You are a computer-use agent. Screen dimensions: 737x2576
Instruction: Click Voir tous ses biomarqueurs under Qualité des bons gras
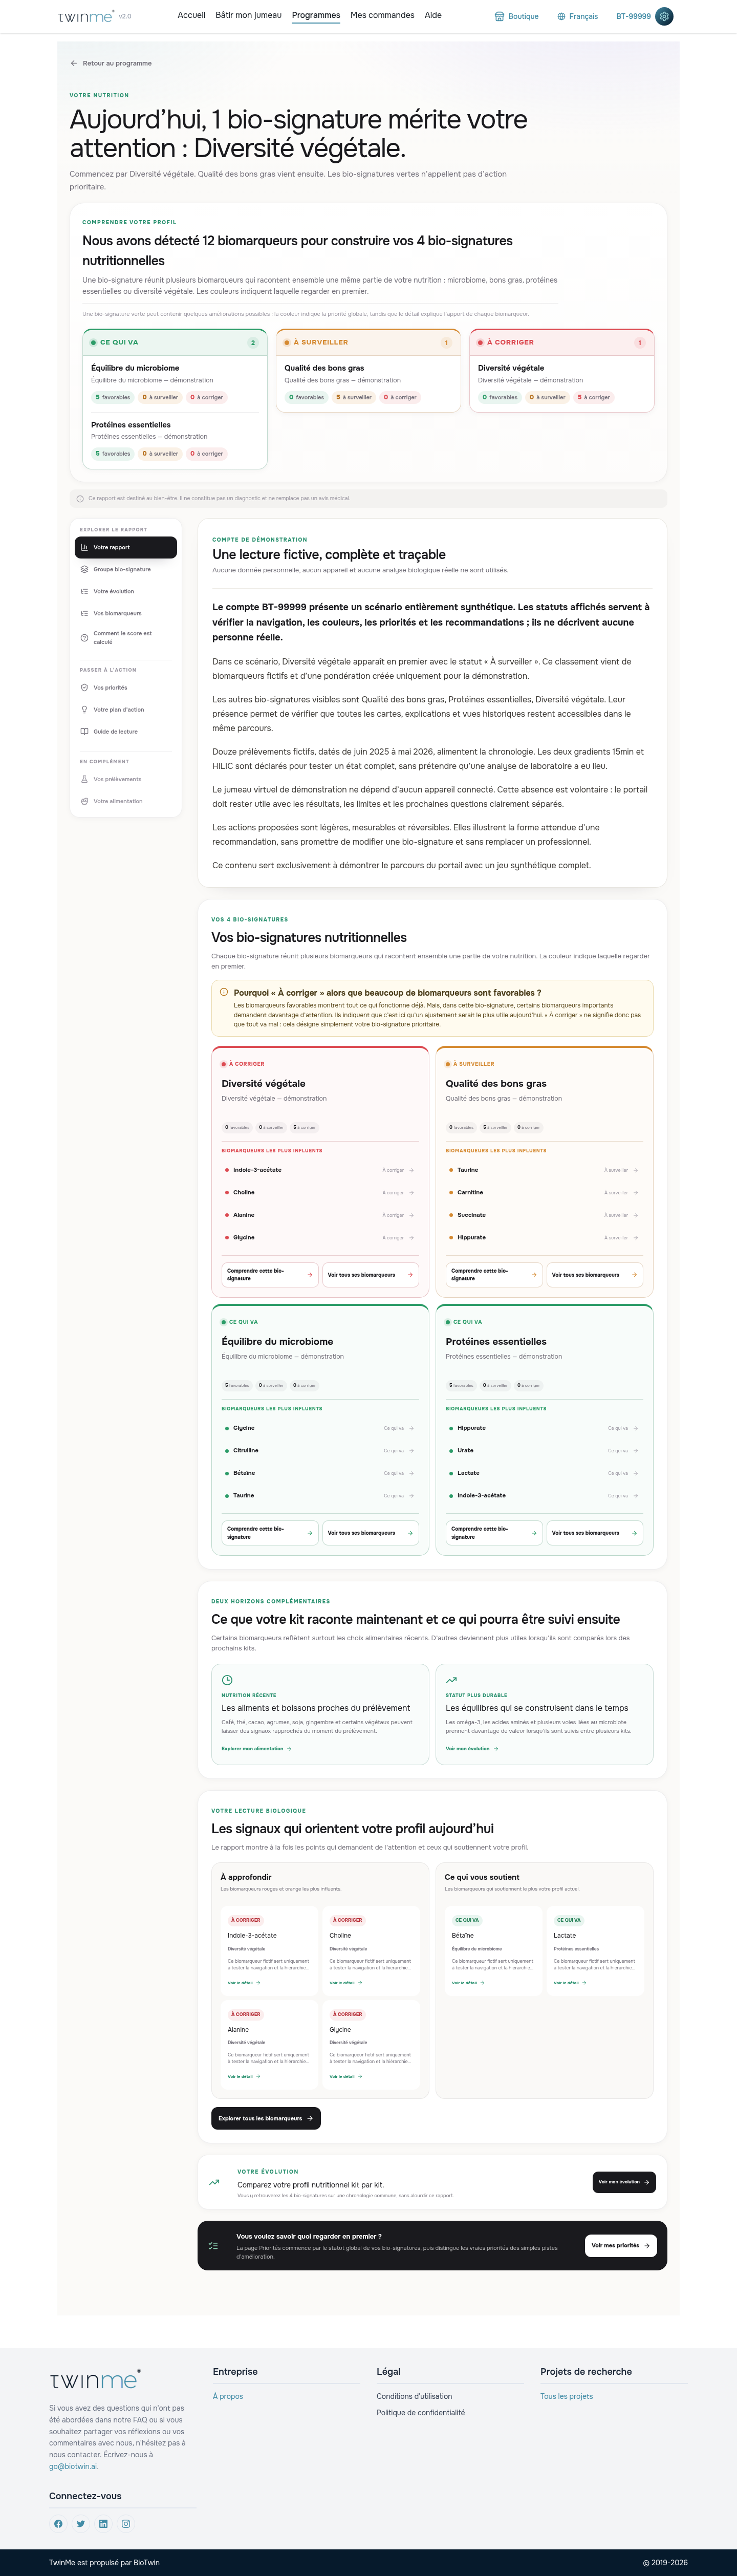click(594, 1274)
